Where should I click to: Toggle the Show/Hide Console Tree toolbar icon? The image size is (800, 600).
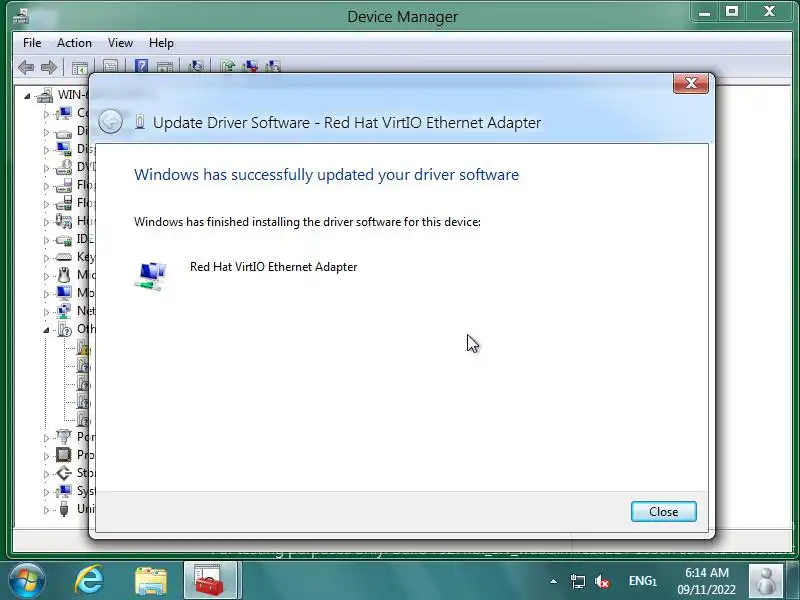(80, 67)
